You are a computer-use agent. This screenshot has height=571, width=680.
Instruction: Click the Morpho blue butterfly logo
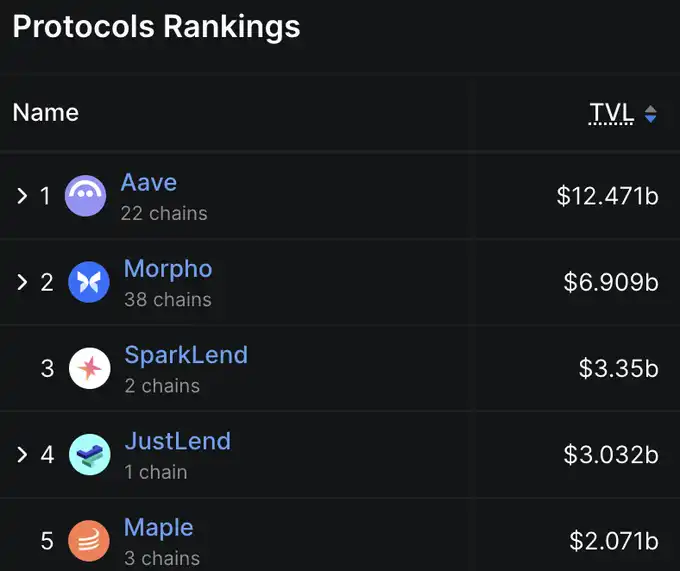click(x=89, y=282)
